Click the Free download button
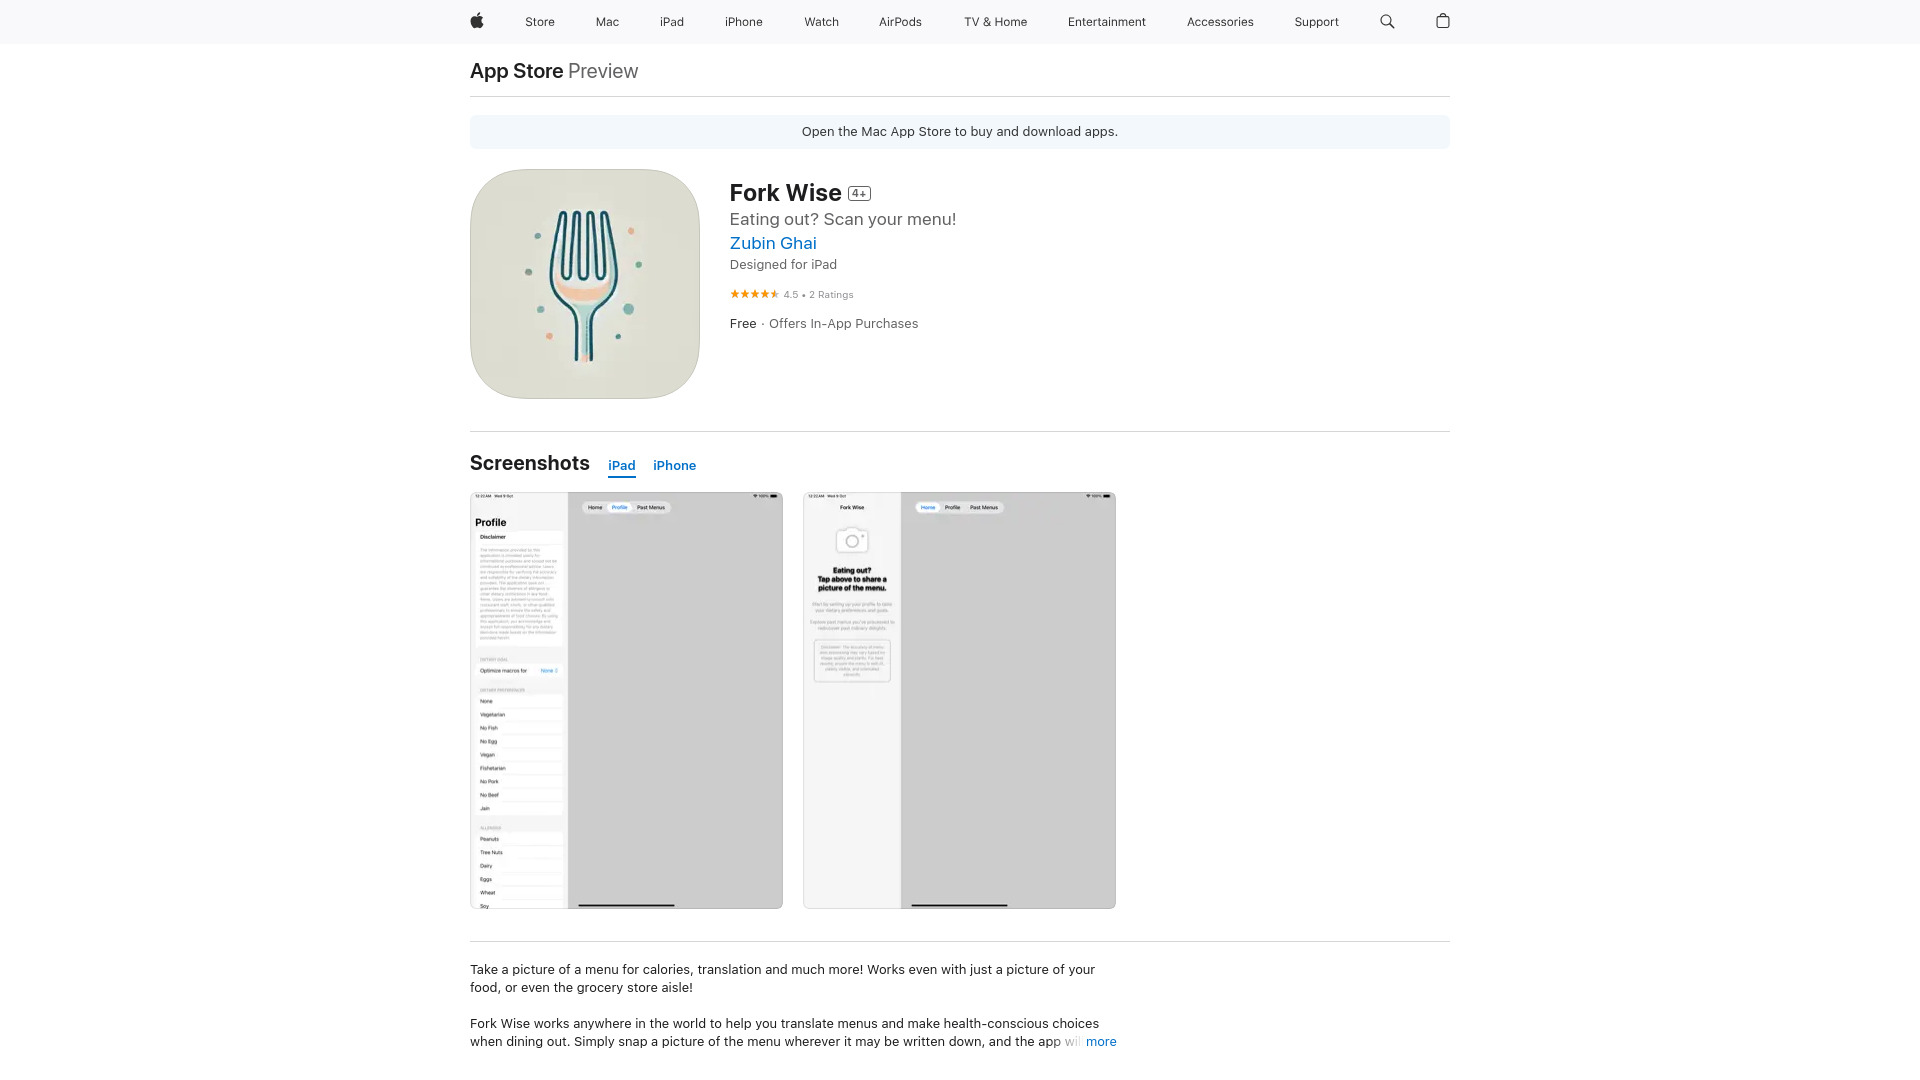Viewport: 1920px width, 1080px height. [742, 323]
